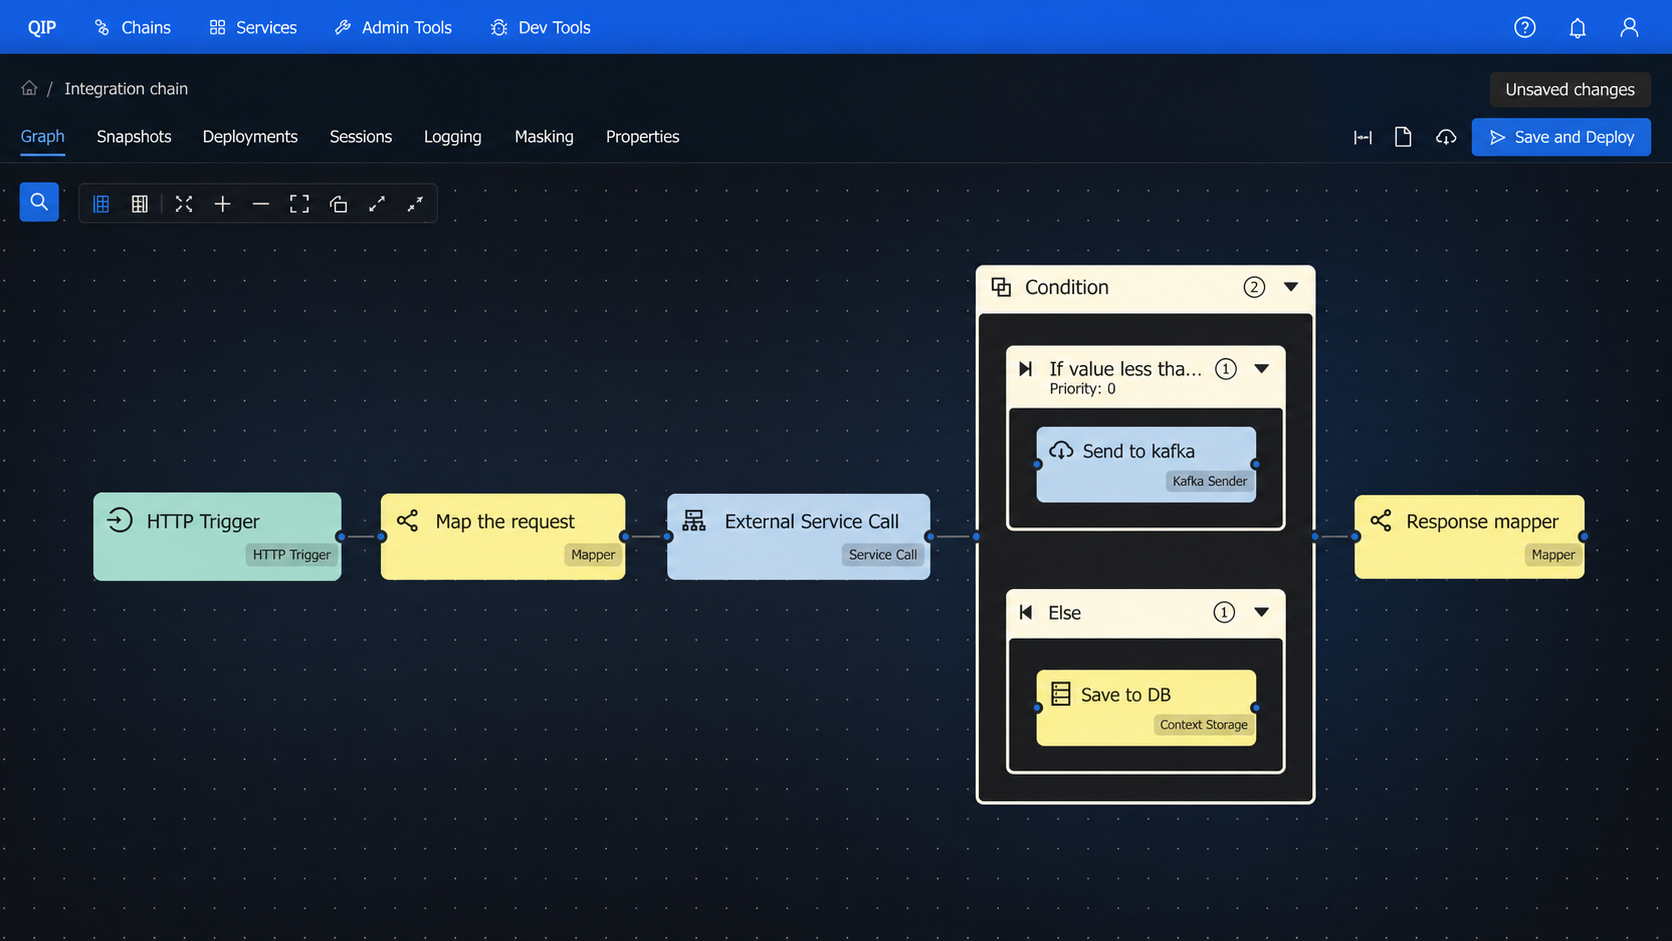This screenshot has width=1672, height=941.
Task: Select the Save to DB node title
Action: click(1126, 694)
